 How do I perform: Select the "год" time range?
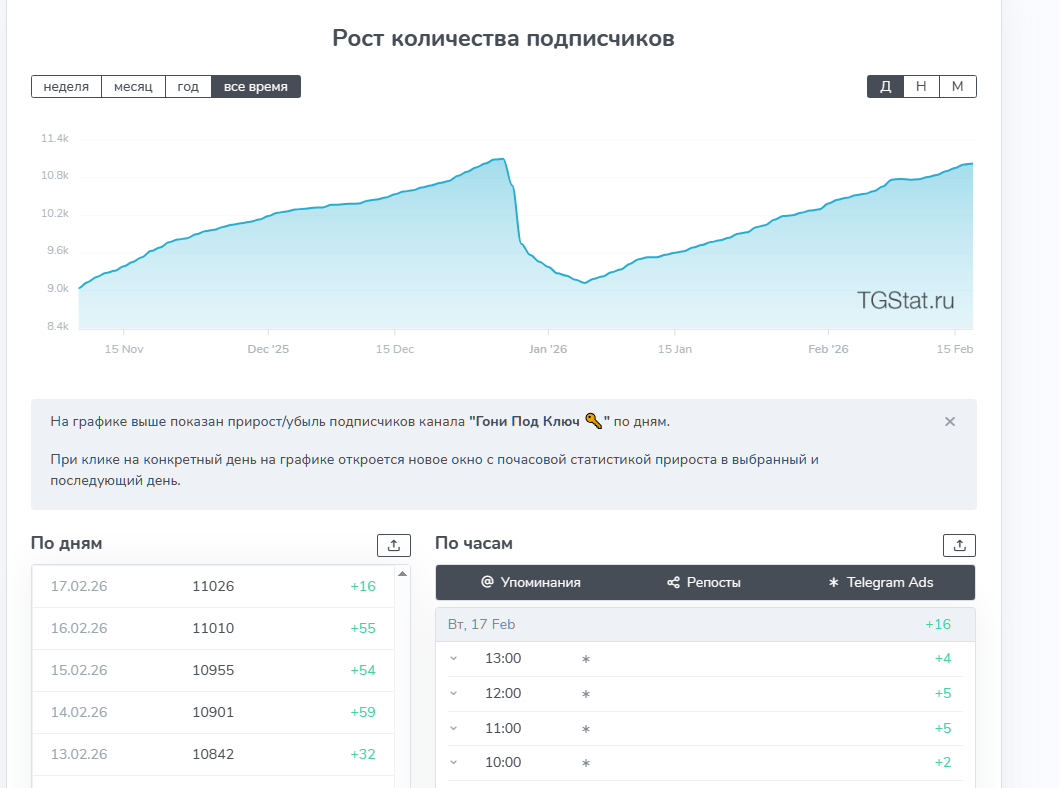[188, 86]
